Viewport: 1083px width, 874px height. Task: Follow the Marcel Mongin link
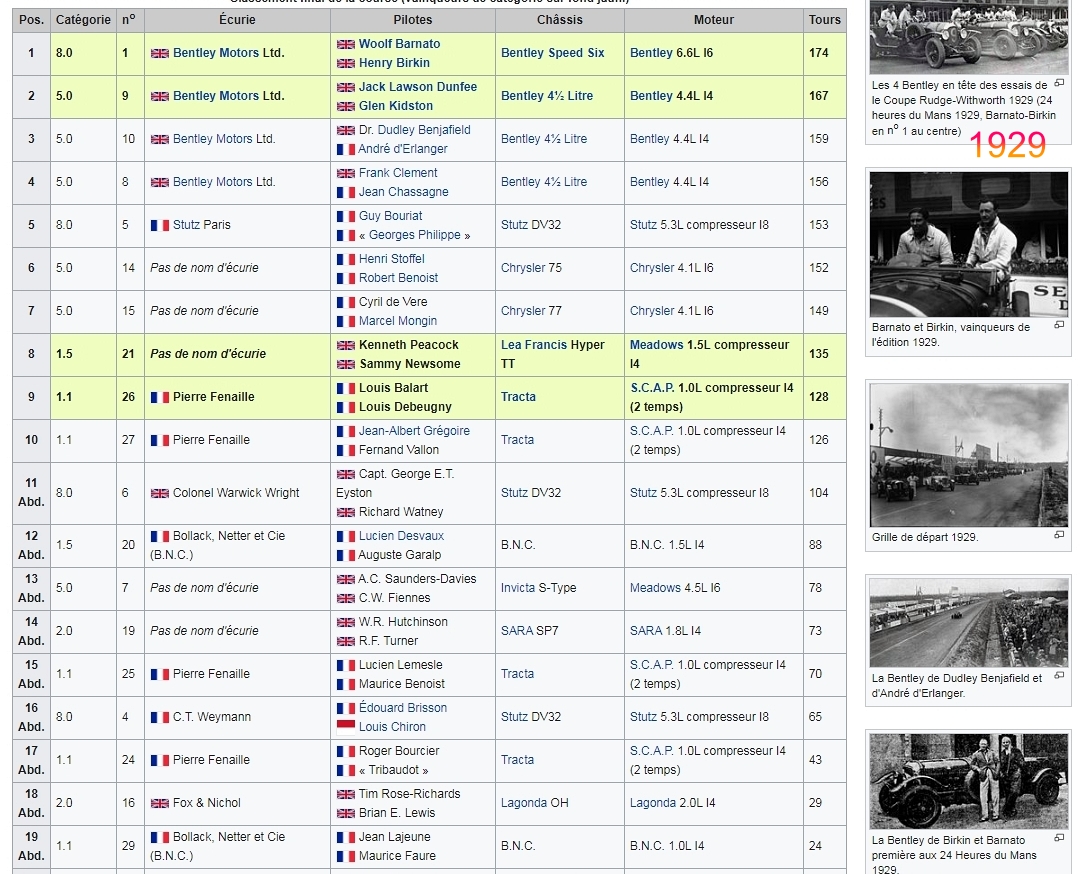(x=398, y=321)
